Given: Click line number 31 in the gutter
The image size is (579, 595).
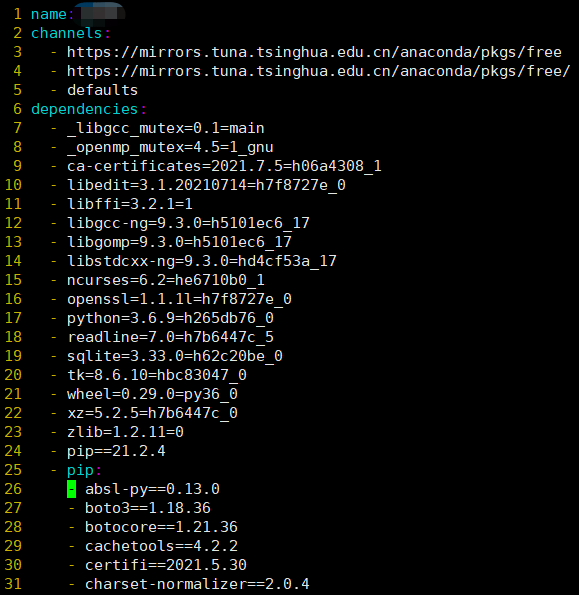Looking at the screenshot, I should (x=13, y=584).
